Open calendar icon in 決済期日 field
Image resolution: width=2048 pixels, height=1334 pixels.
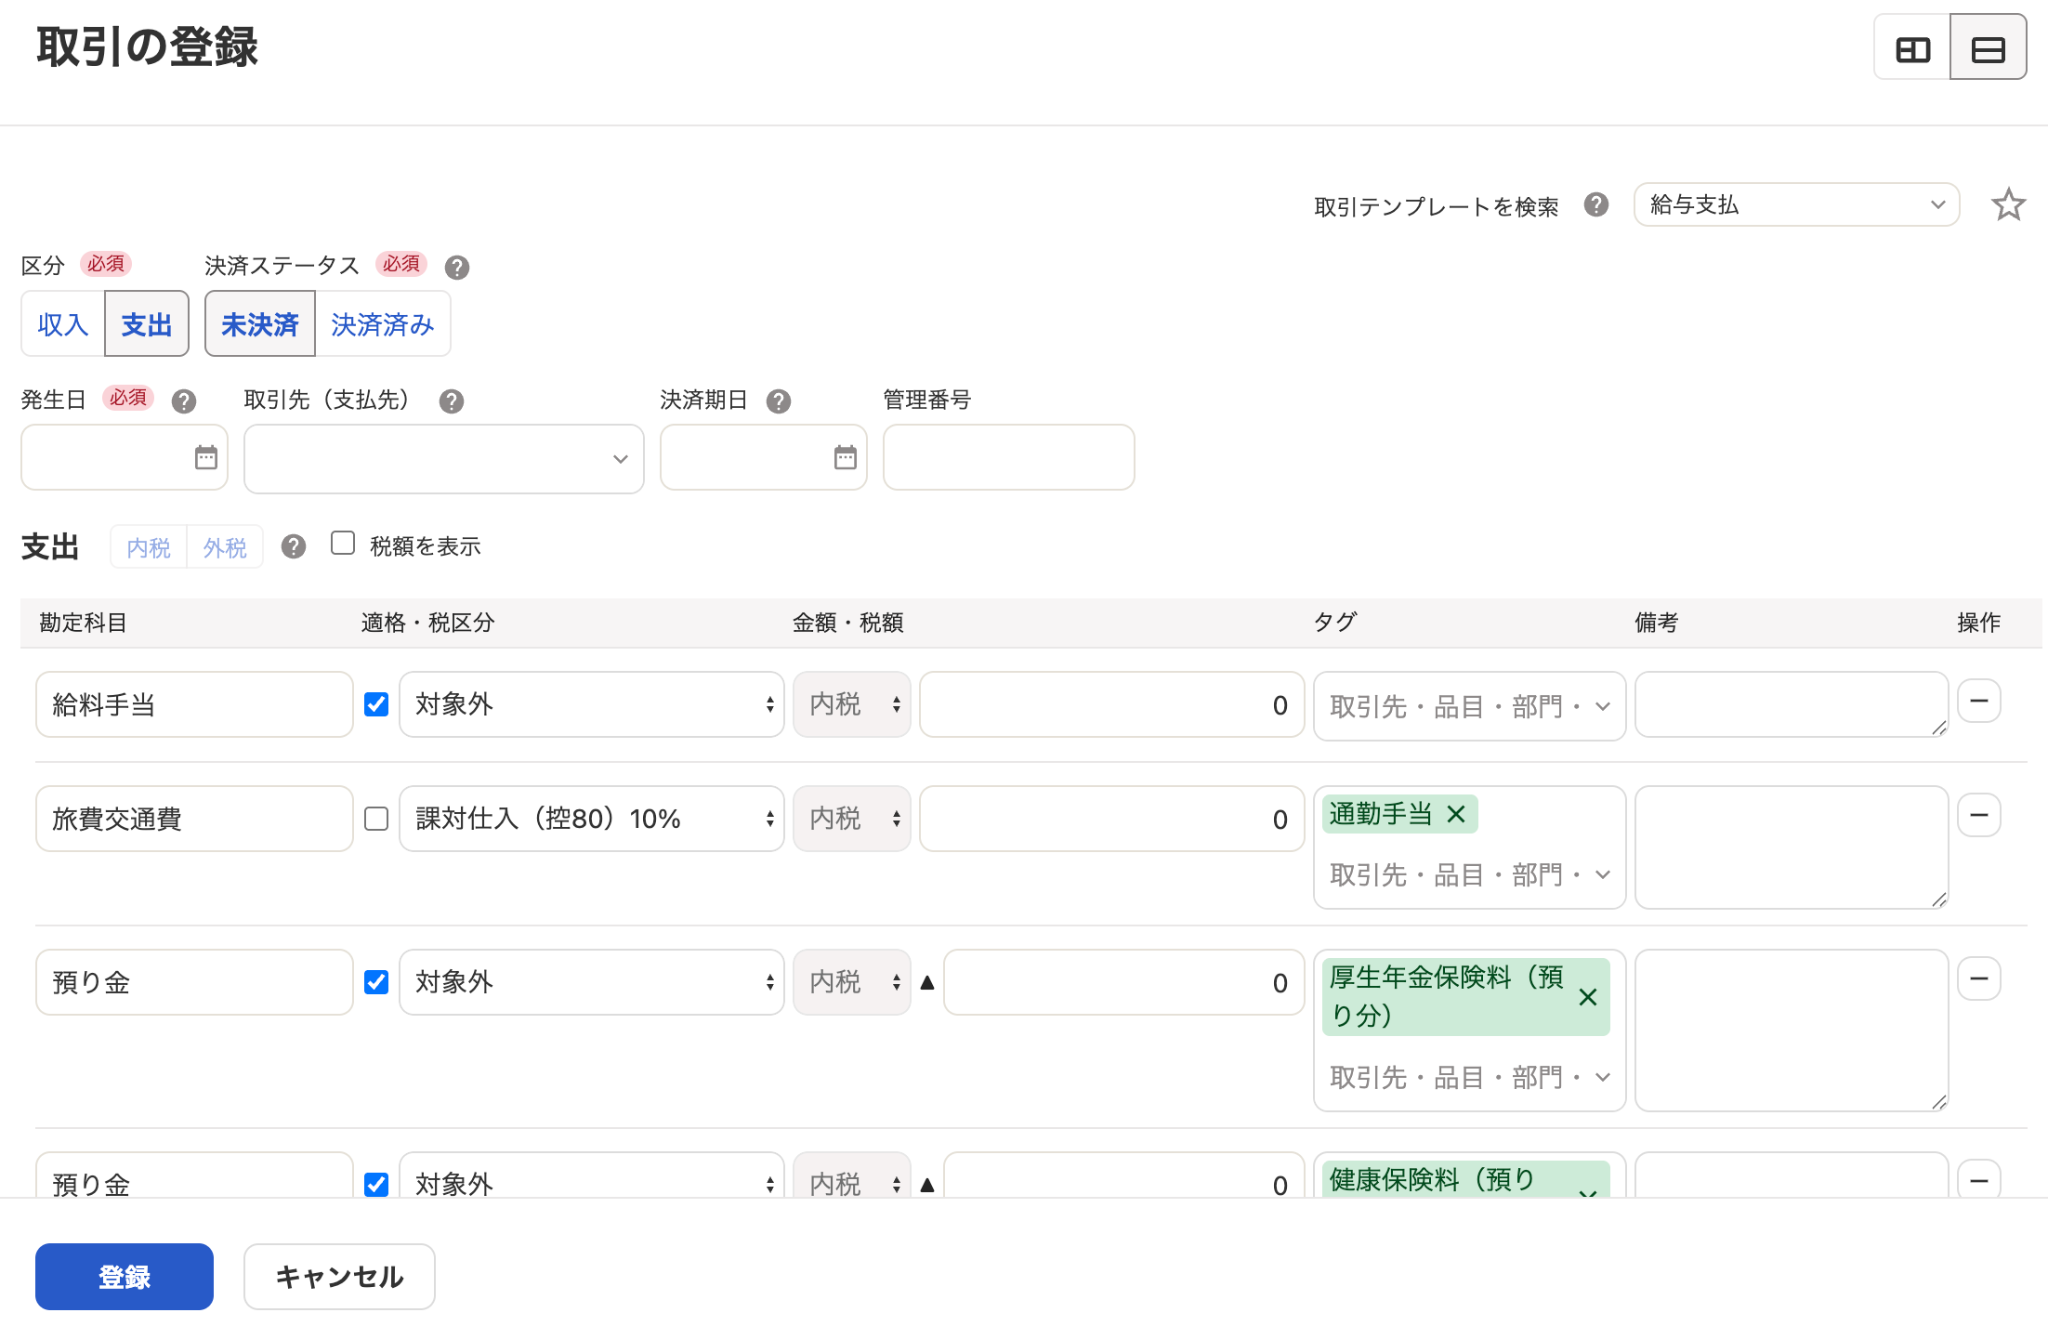(x=845, y=457)
